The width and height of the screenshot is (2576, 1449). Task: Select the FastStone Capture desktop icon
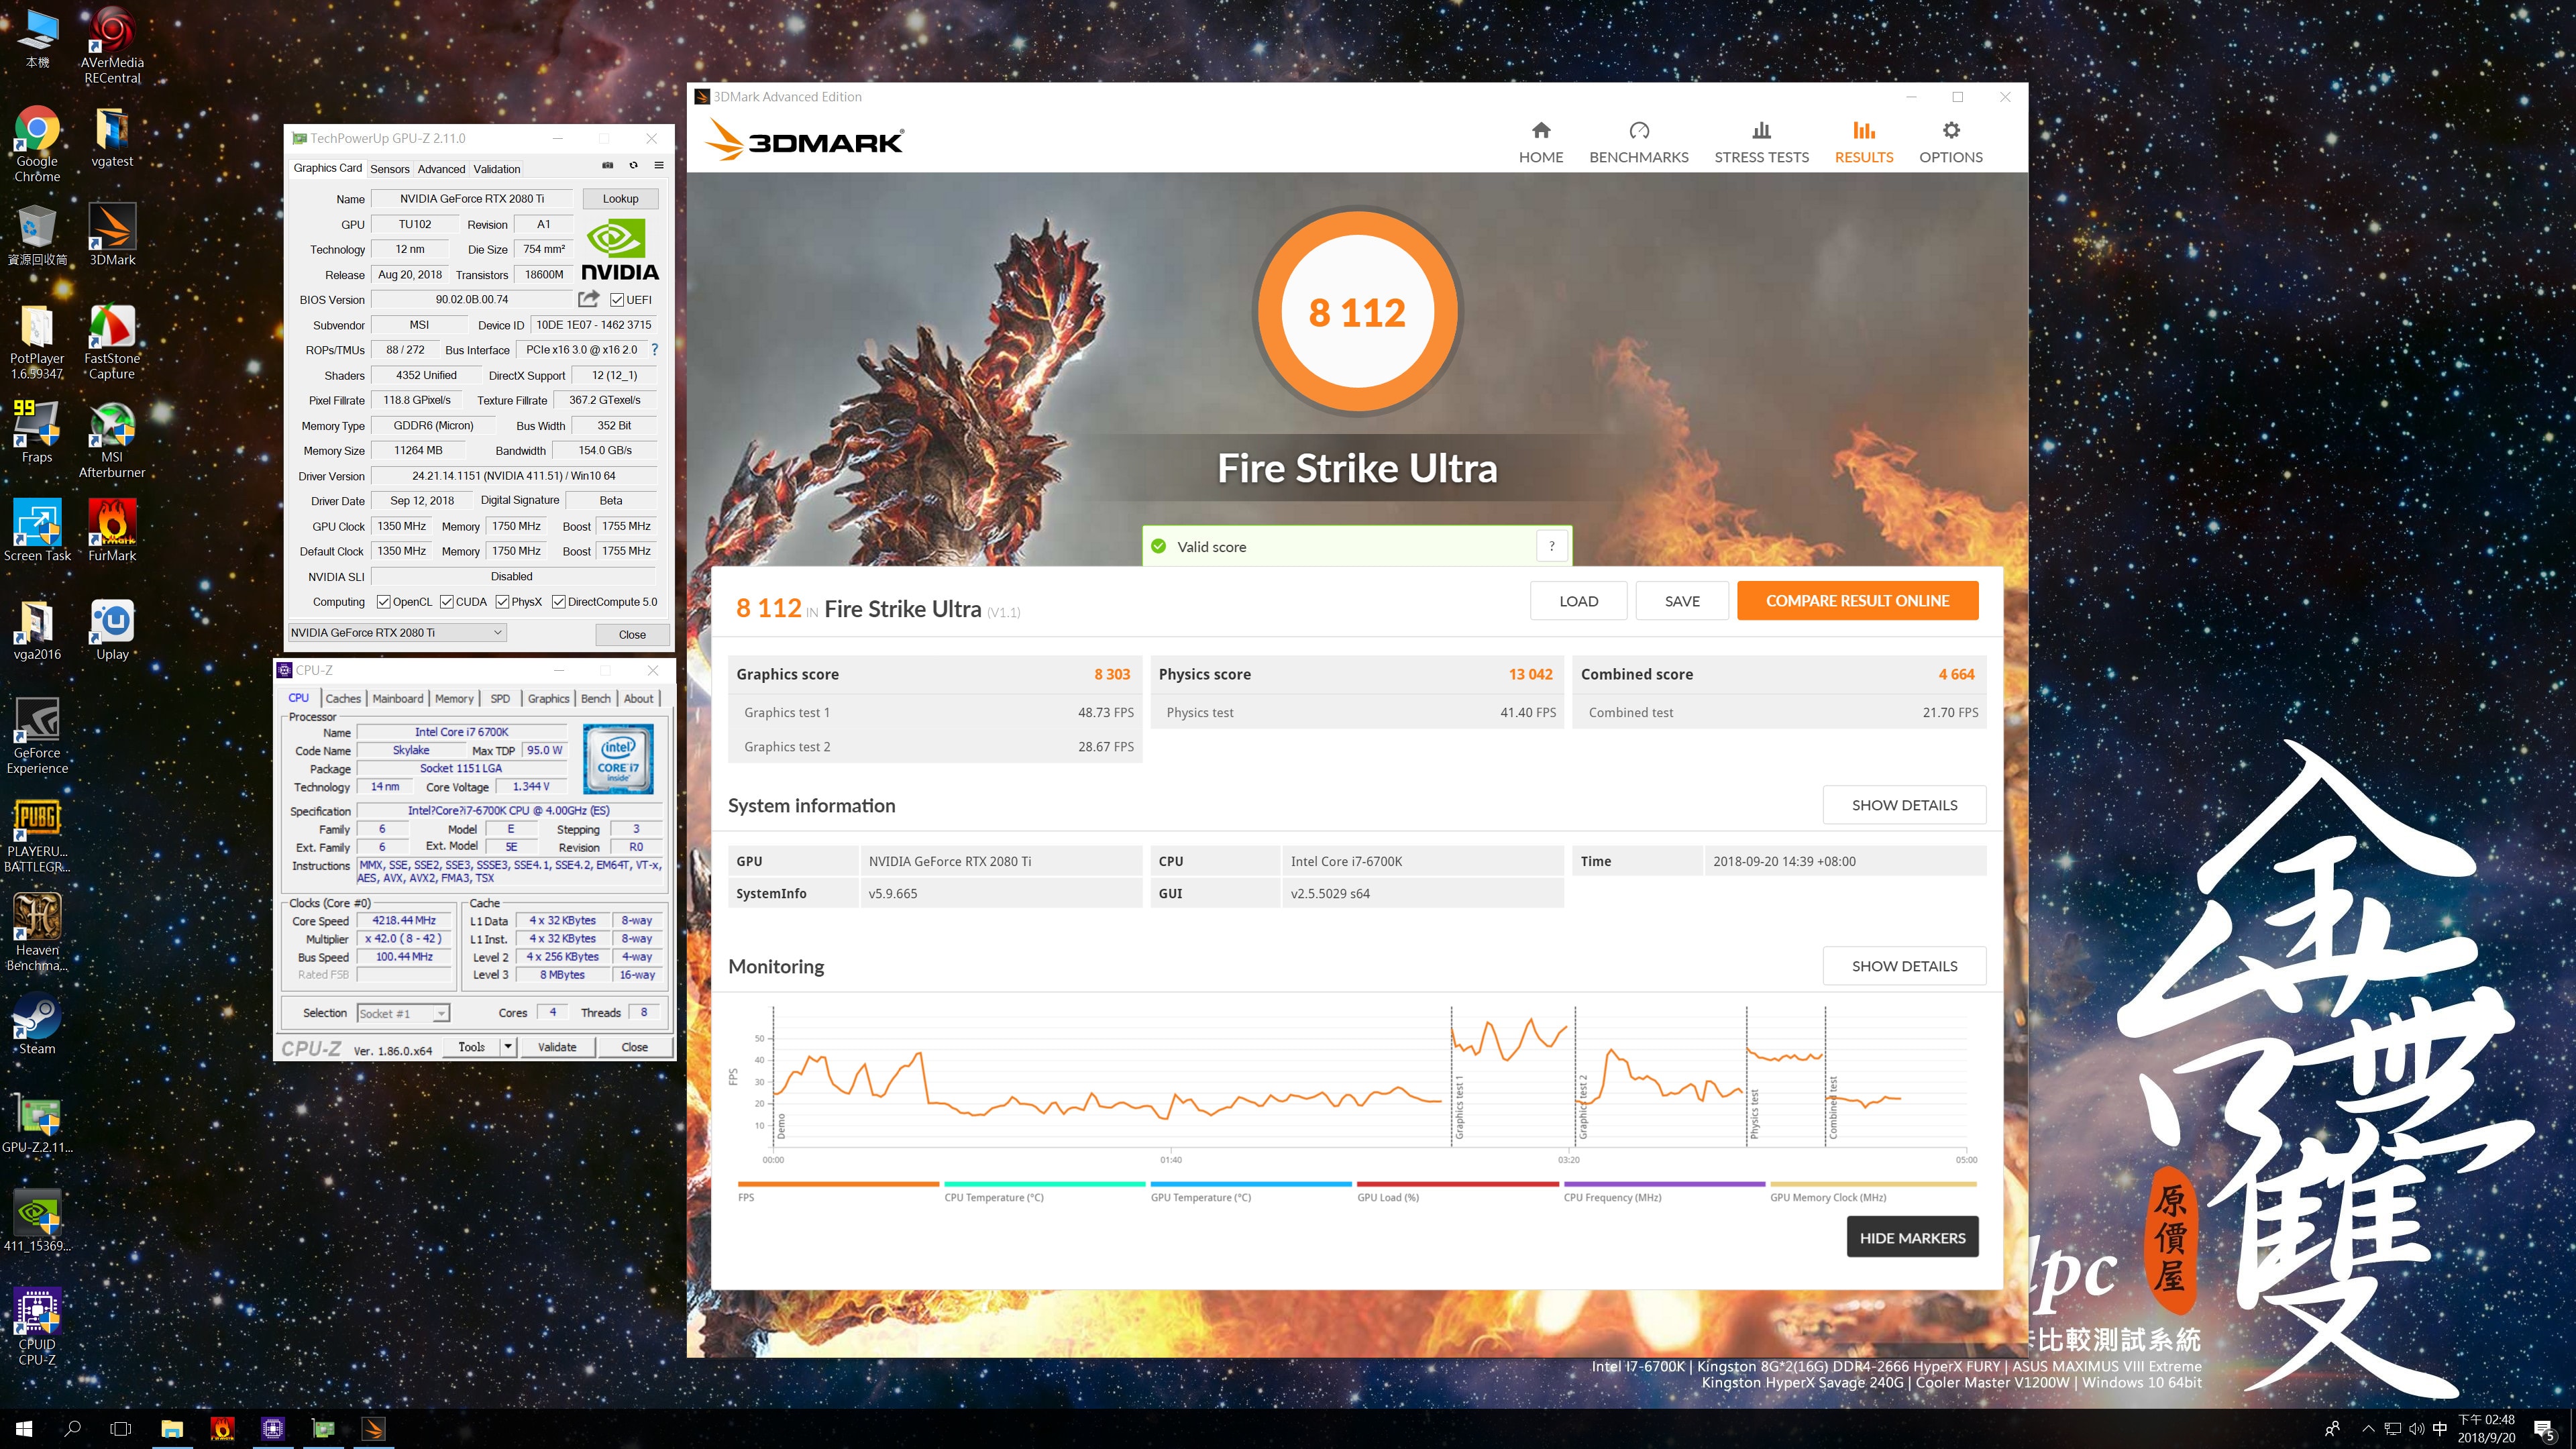pos(112,342)
